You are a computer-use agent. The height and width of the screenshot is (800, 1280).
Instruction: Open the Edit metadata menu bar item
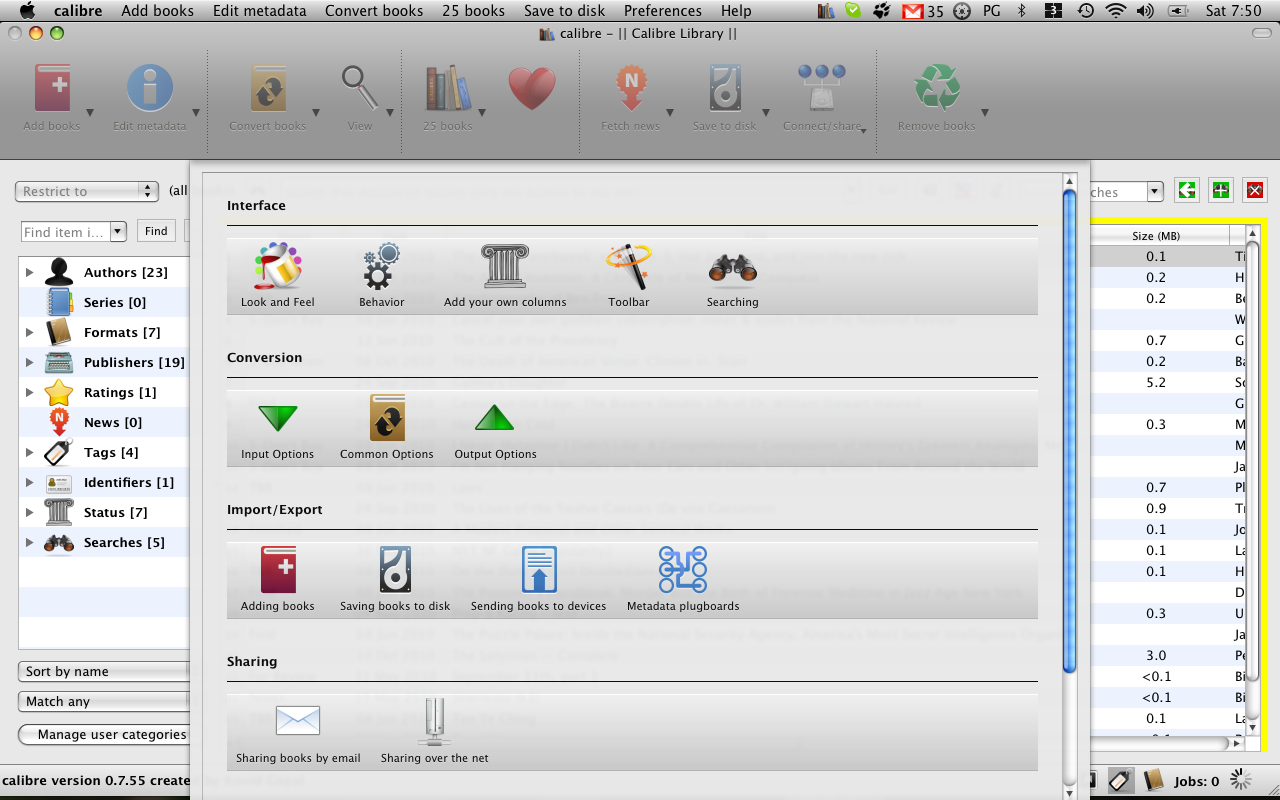[x=259, y=11]
